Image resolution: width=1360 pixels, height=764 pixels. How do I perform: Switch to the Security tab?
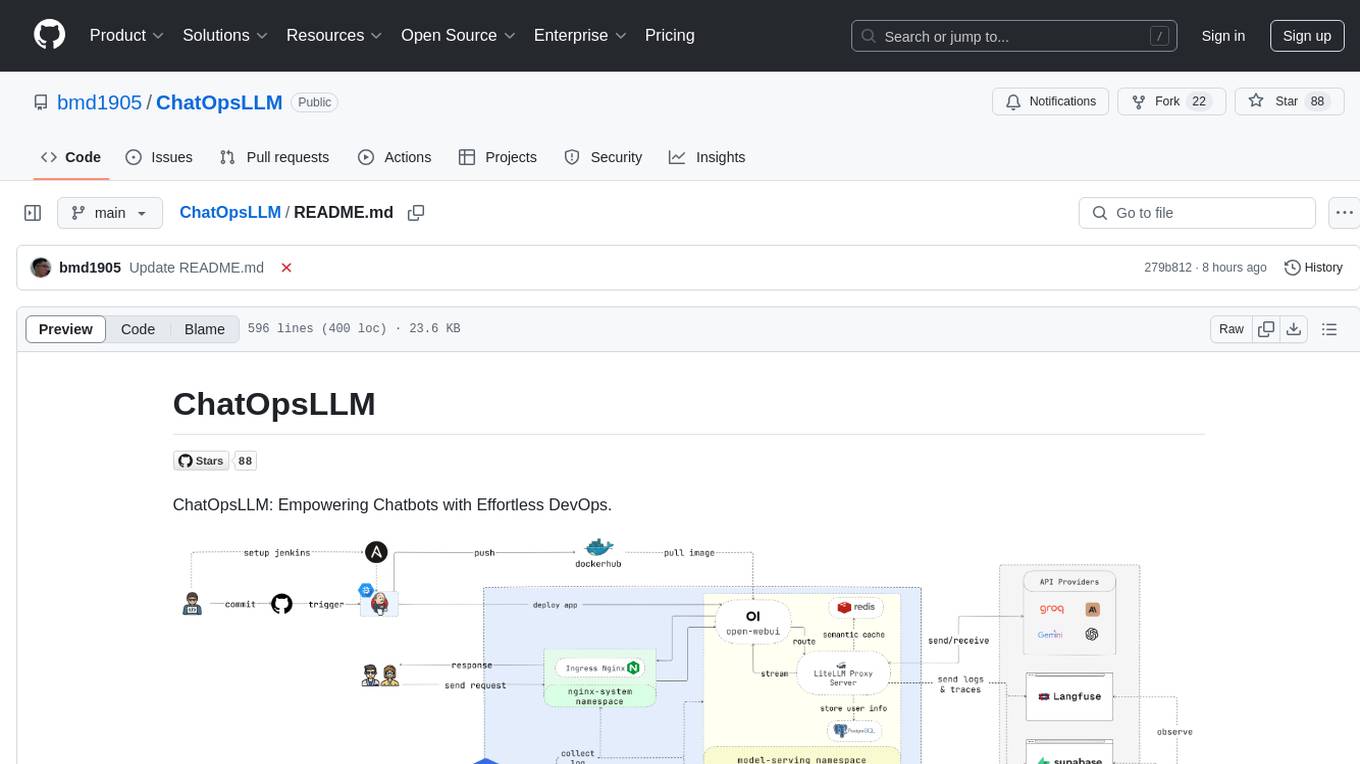click(603, 157)
